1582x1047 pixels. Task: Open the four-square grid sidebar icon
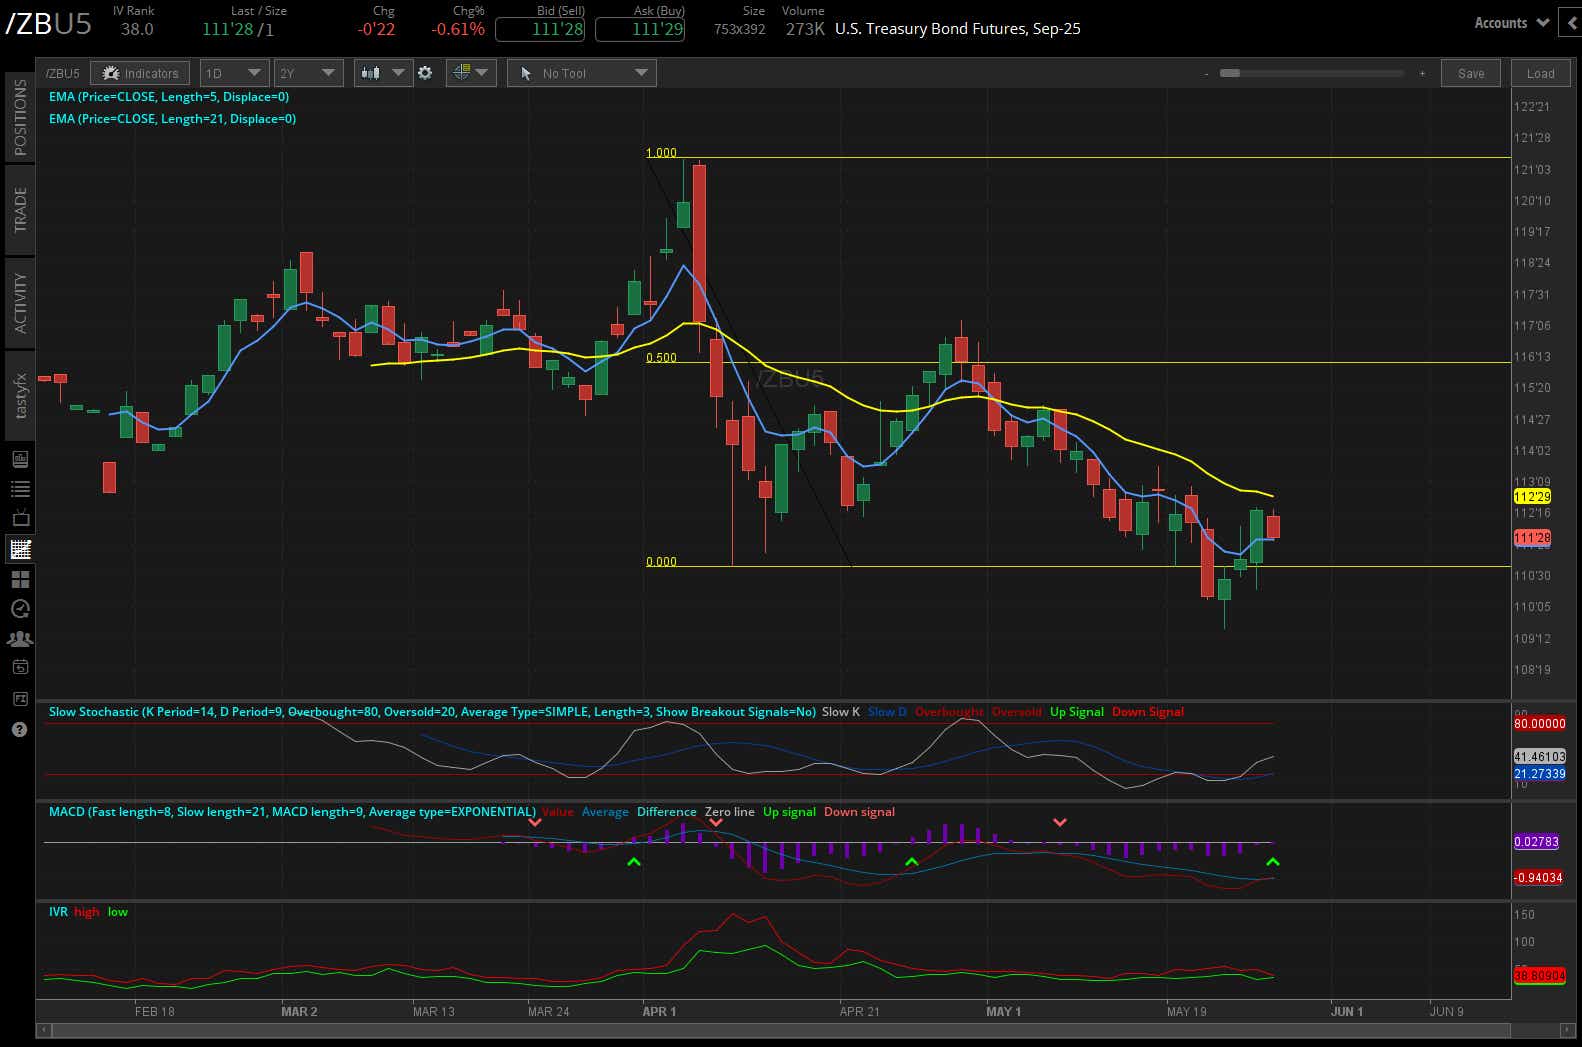20,579
